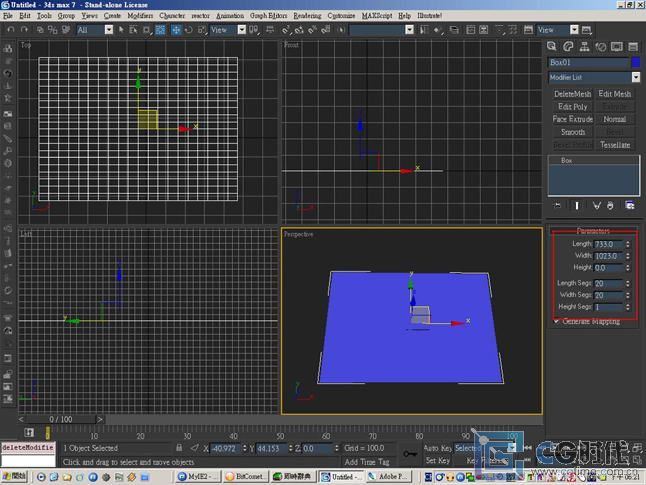This screenshot has height=485, width=646.
Task: Click the Box01 object name field
Action: 588,62
